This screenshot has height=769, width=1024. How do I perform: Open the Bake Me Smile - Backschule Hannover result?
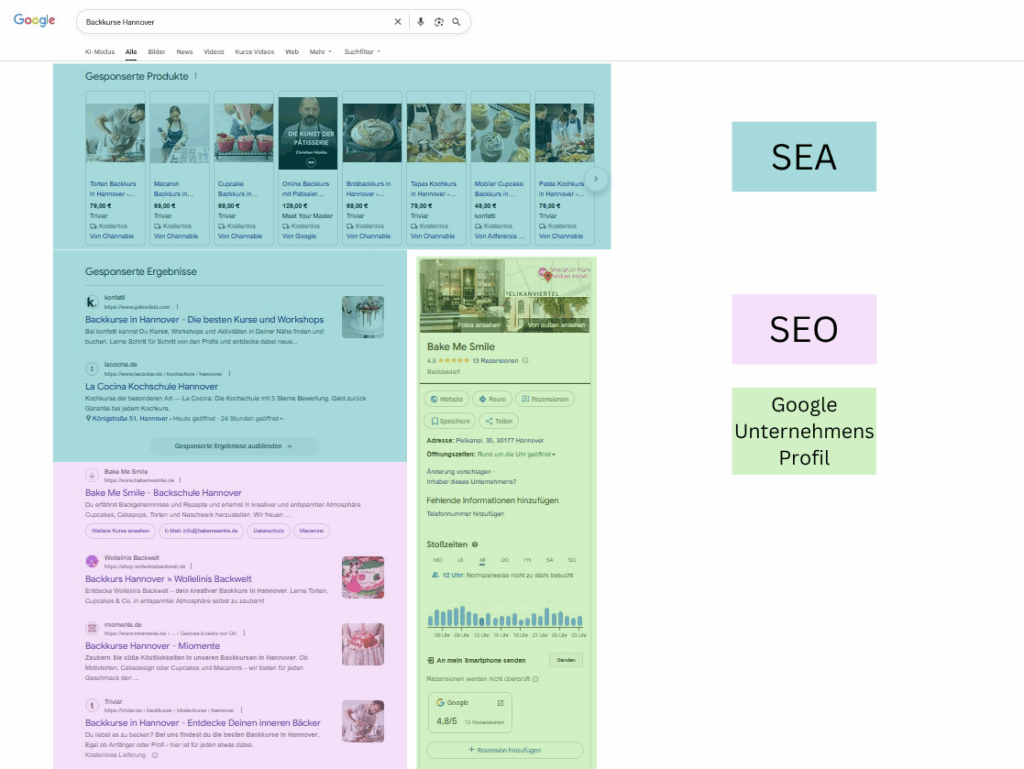[163, 493]
